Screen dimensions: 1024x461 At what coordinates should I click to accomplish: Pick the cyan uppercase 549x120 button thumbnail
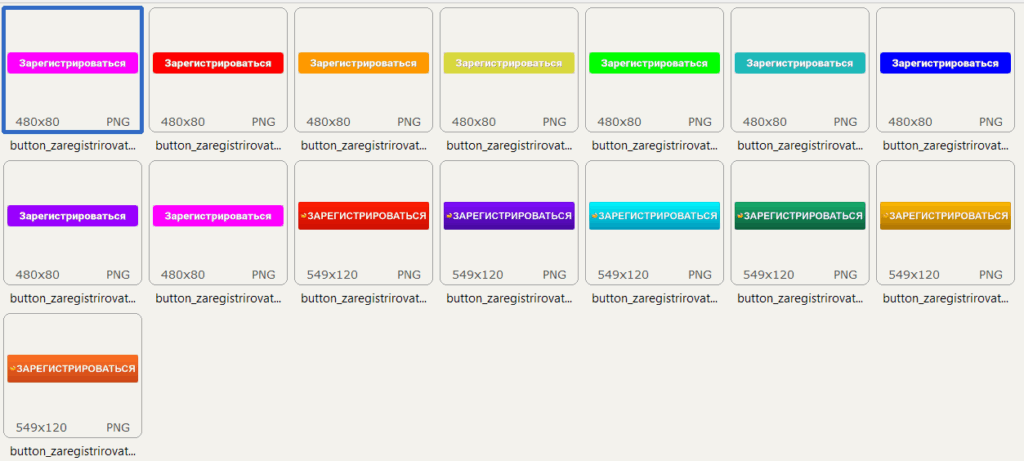[x=654, y=216]
